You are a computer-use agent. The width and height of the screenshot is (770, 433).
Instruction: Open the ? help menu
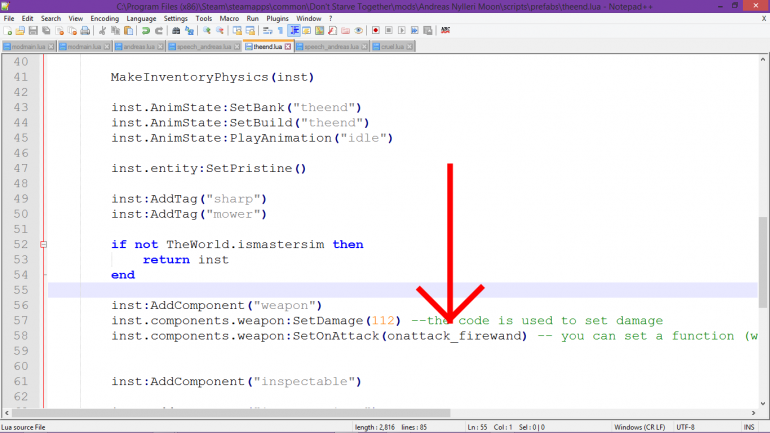click(330, 19)
